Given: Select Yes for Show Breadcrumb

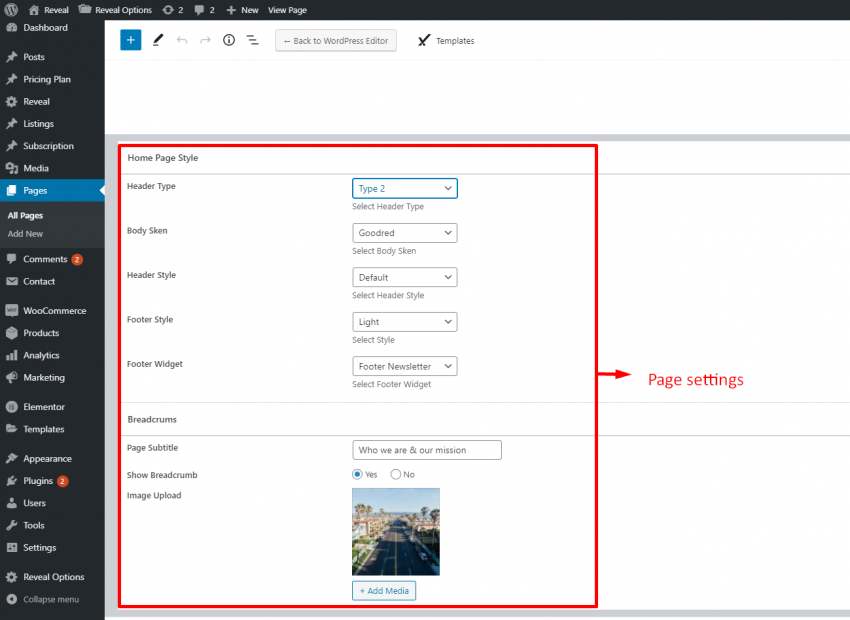Looking at the screenshot, I should click(357, 475).
